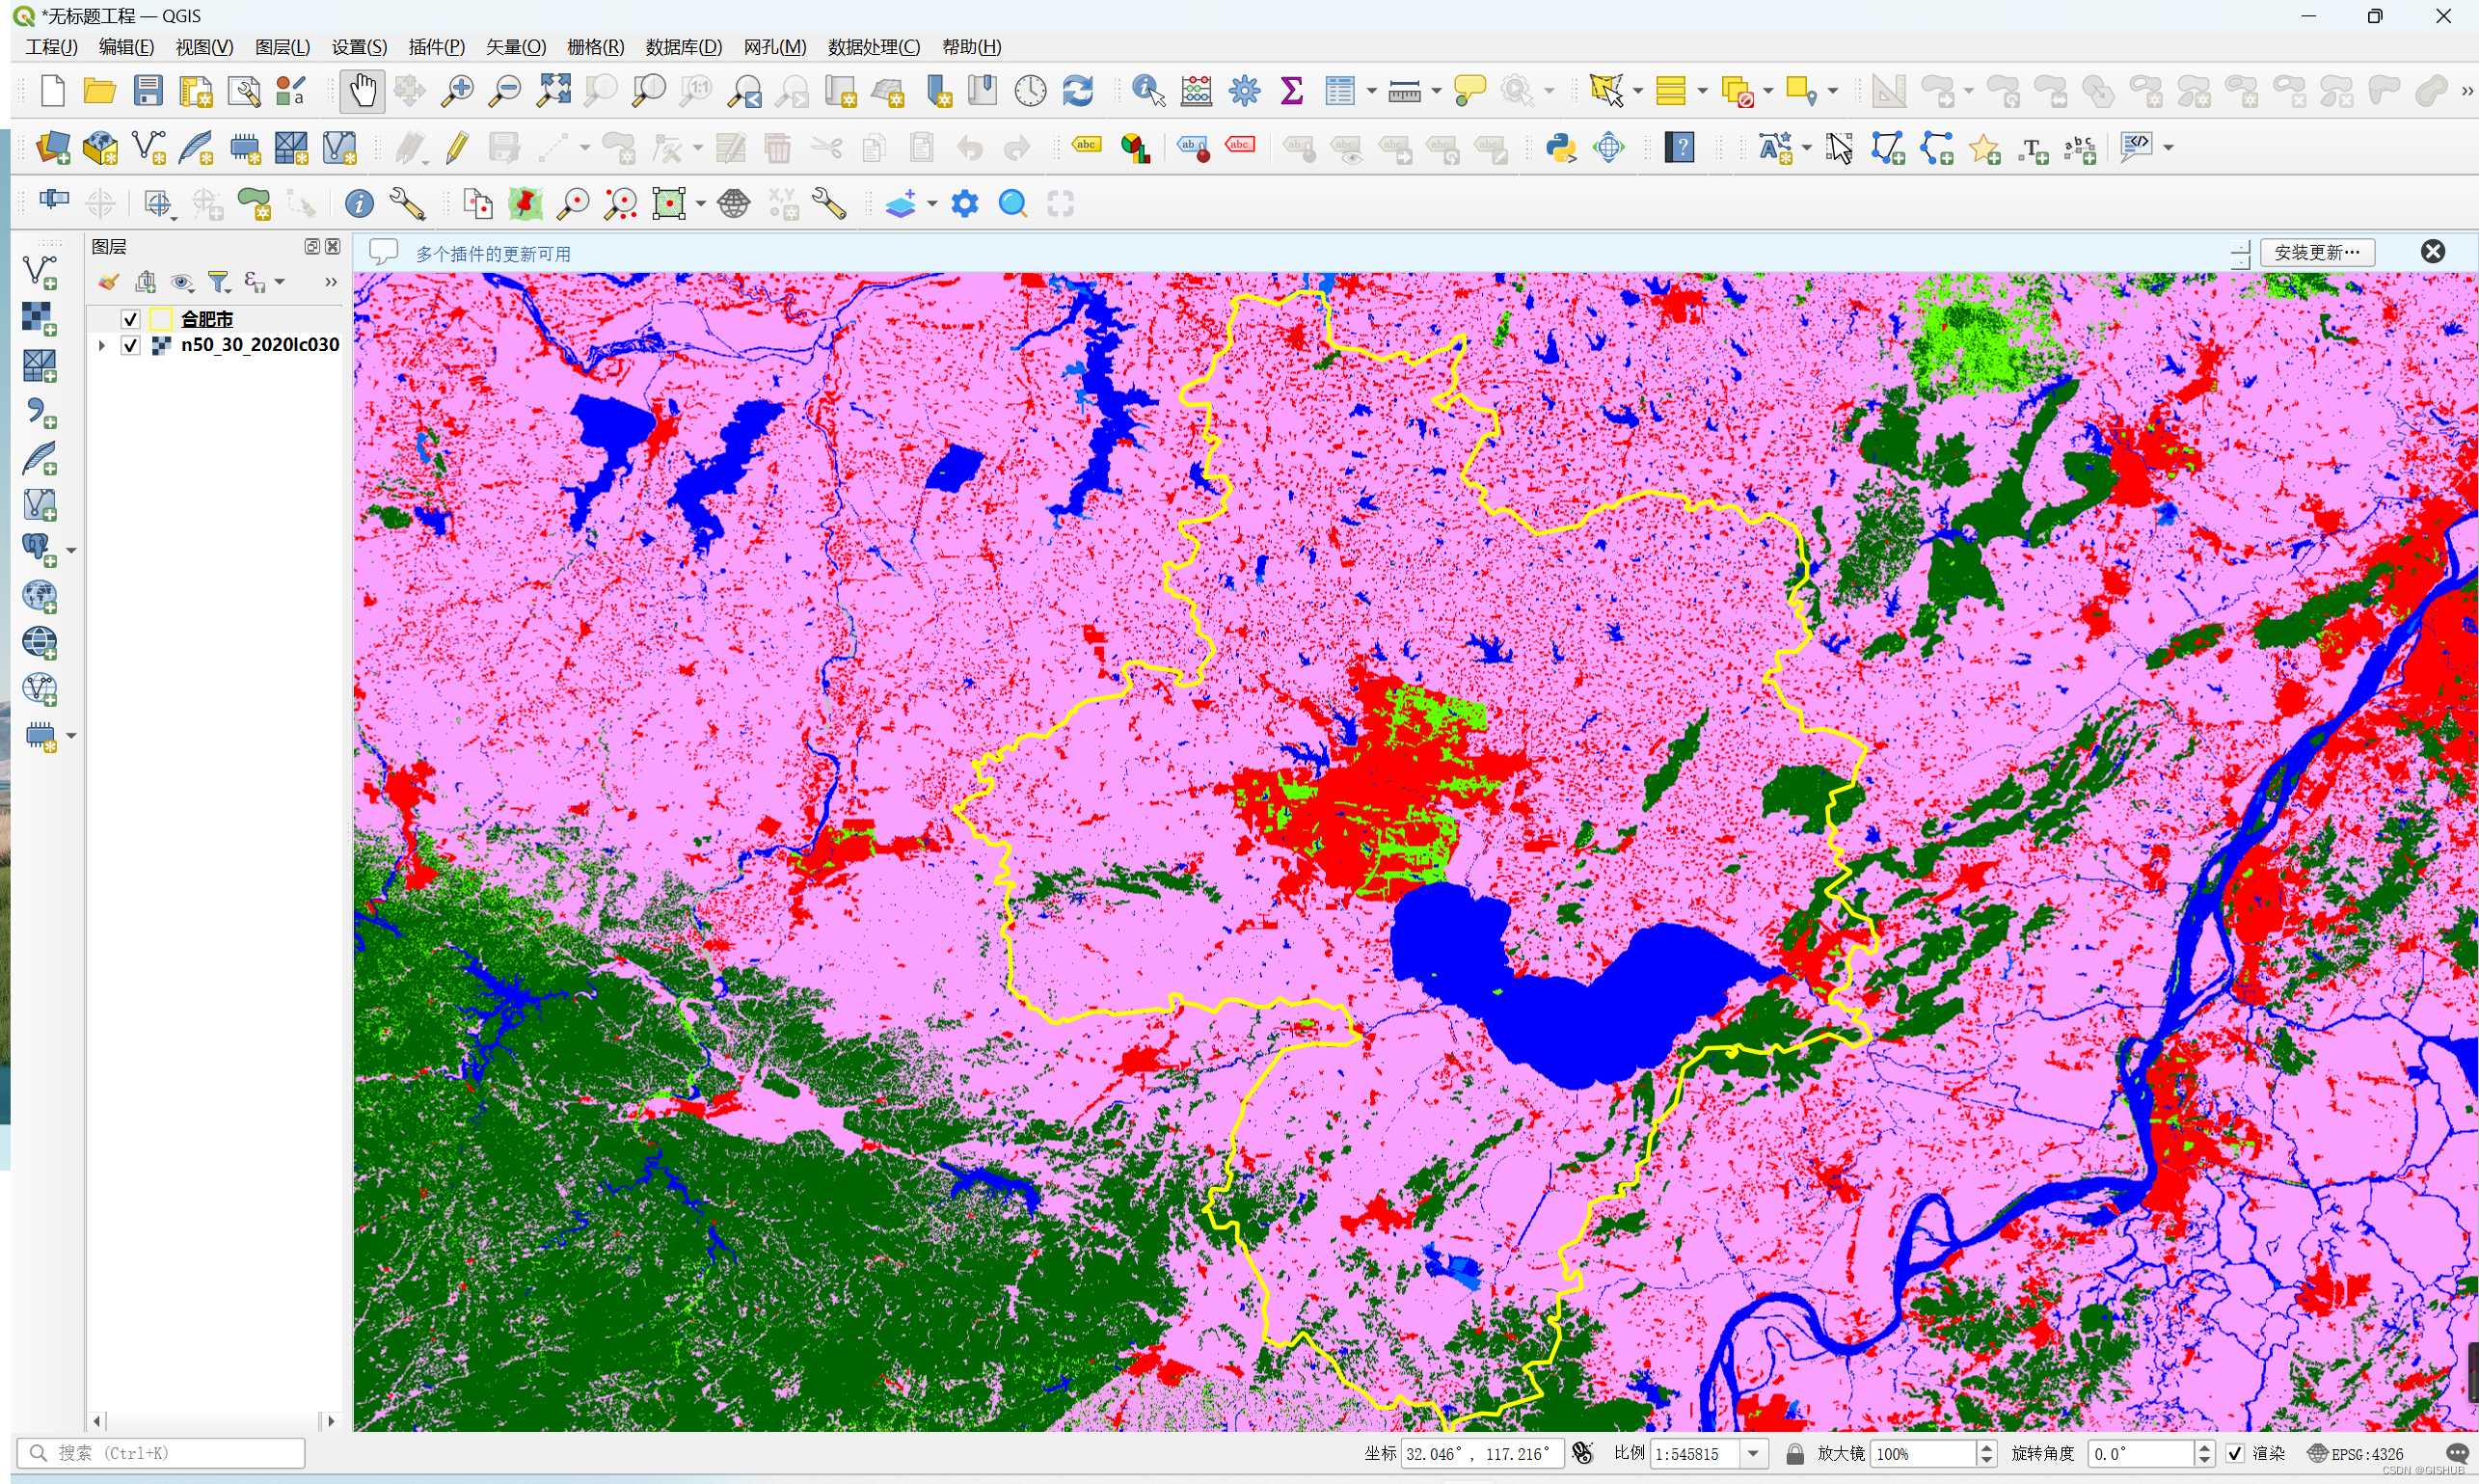2479x1484 pixels.
Task: Open the Processing Toolbox gear icon
Action: click(x=1245, y=91)
